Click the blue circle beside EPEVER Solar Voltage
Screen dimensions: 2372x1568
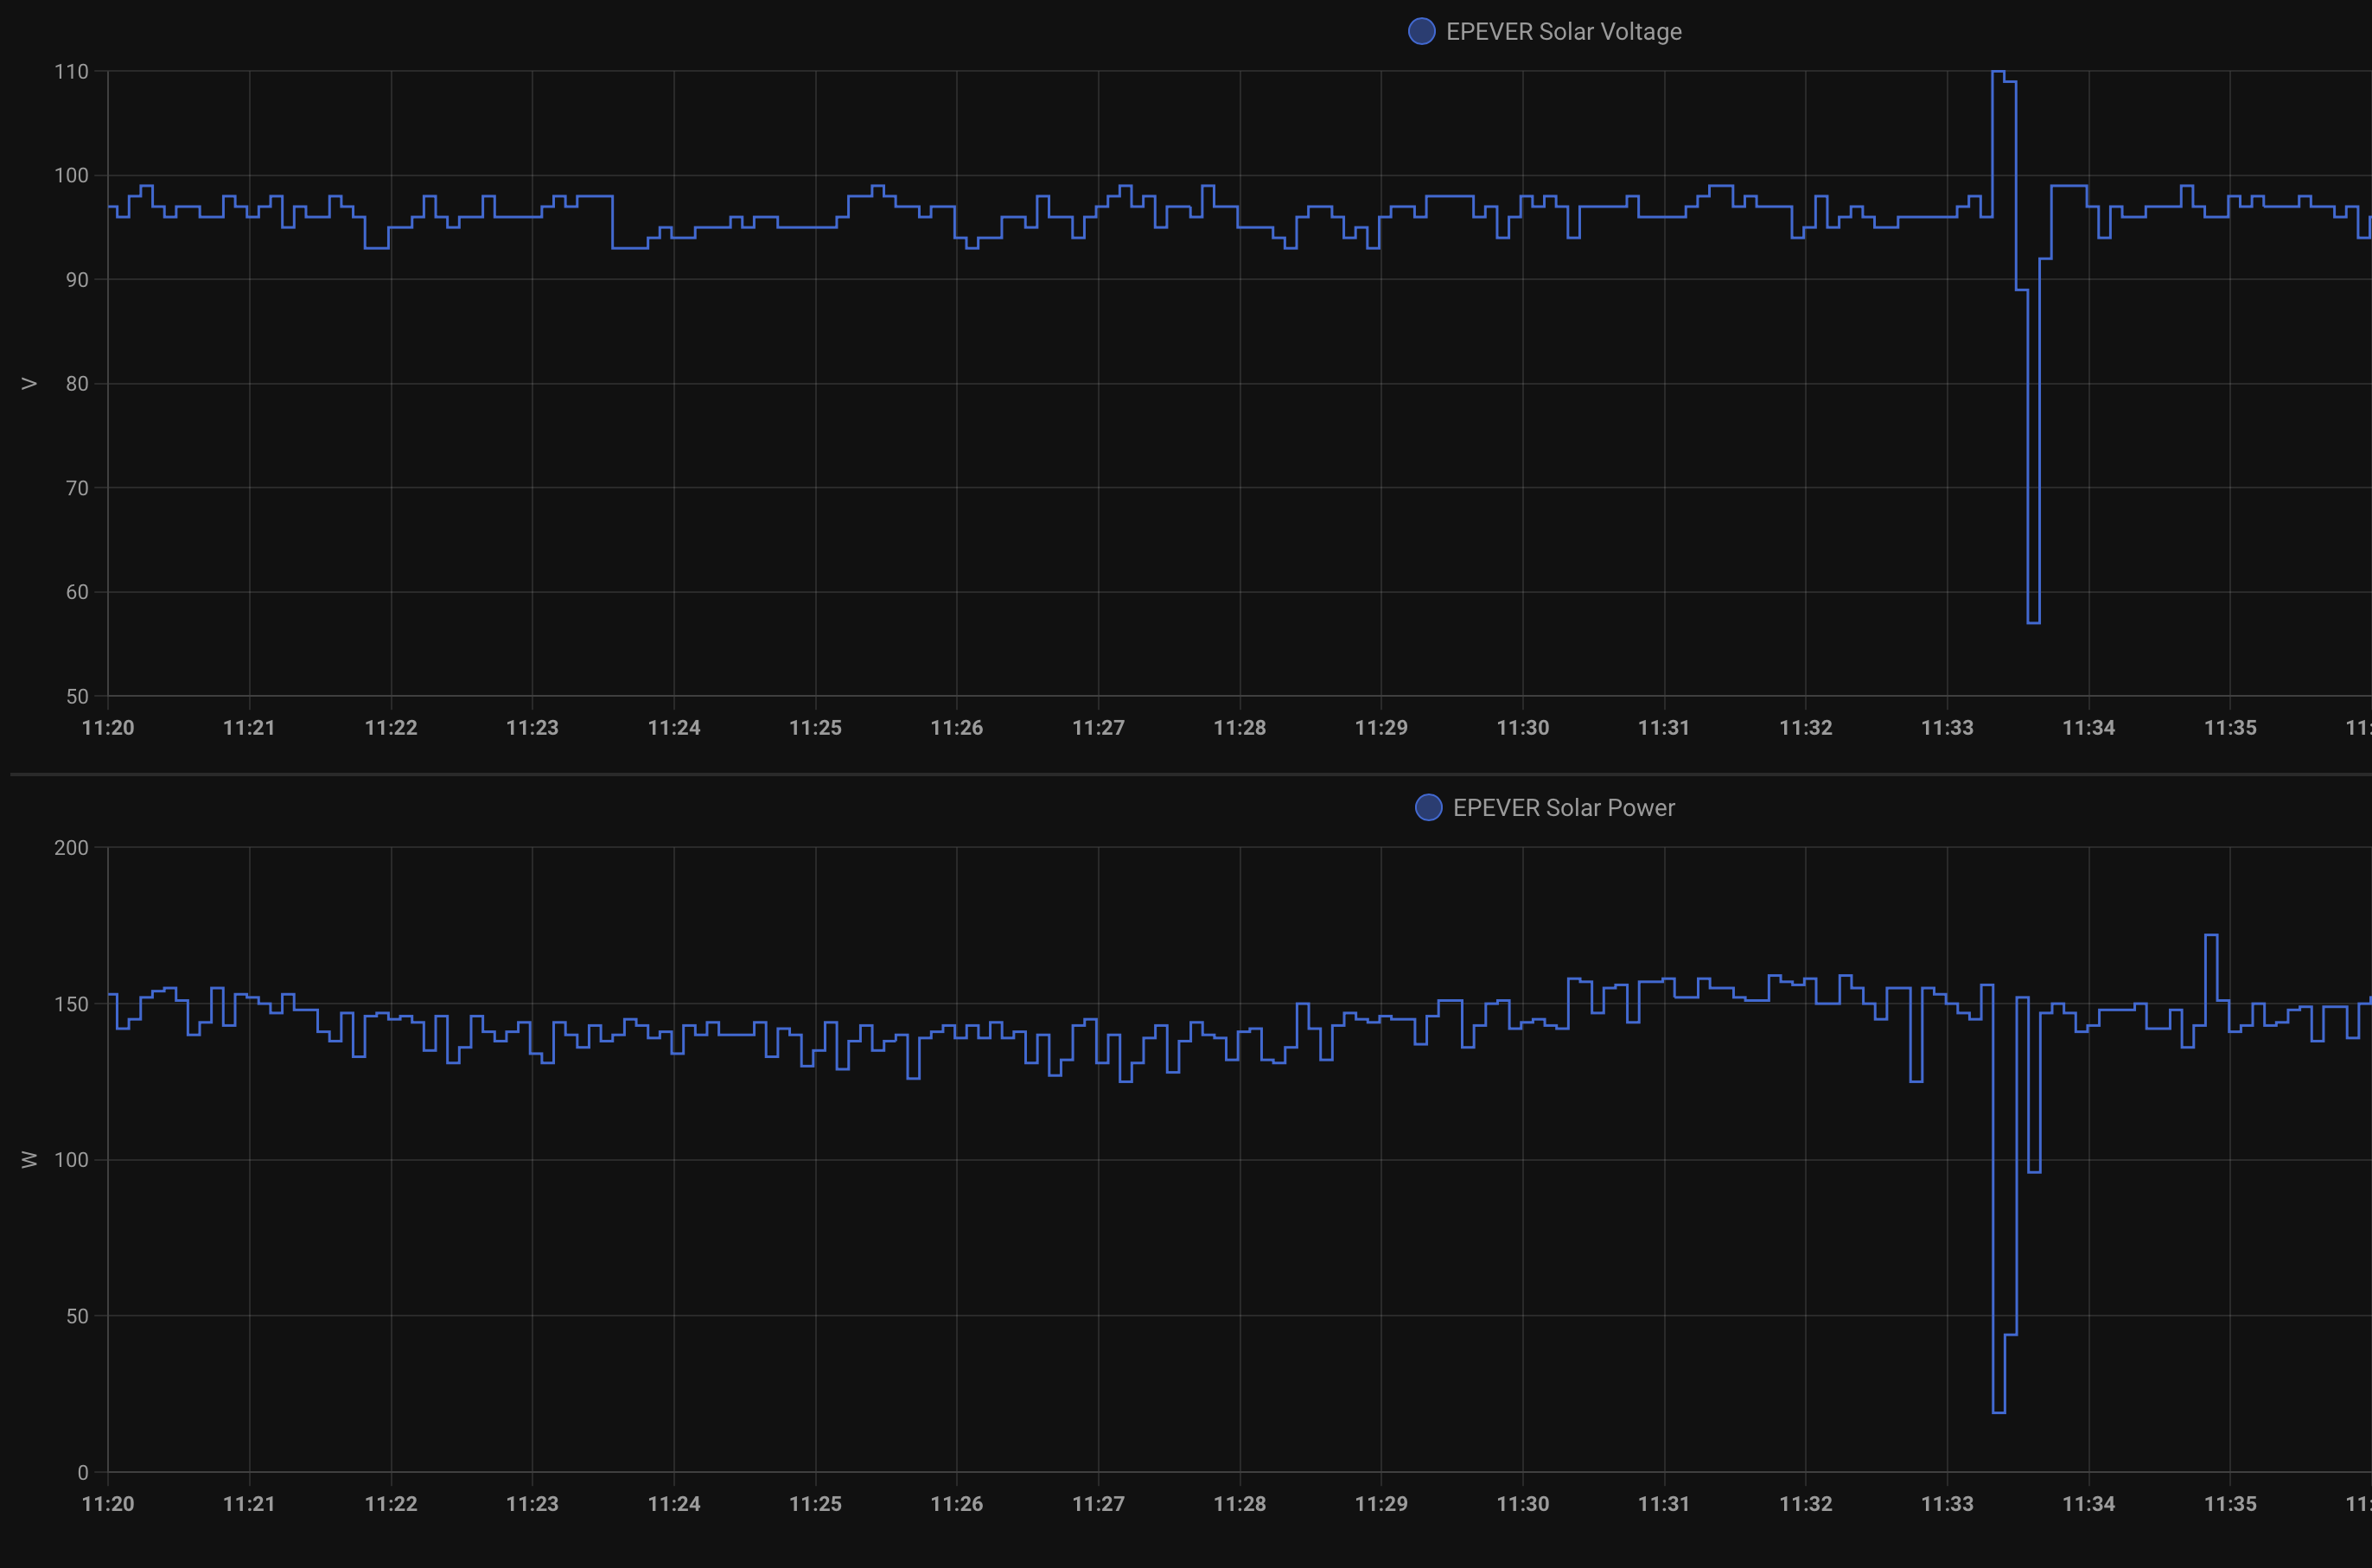pyautogui.click(x=1421, y=31)
